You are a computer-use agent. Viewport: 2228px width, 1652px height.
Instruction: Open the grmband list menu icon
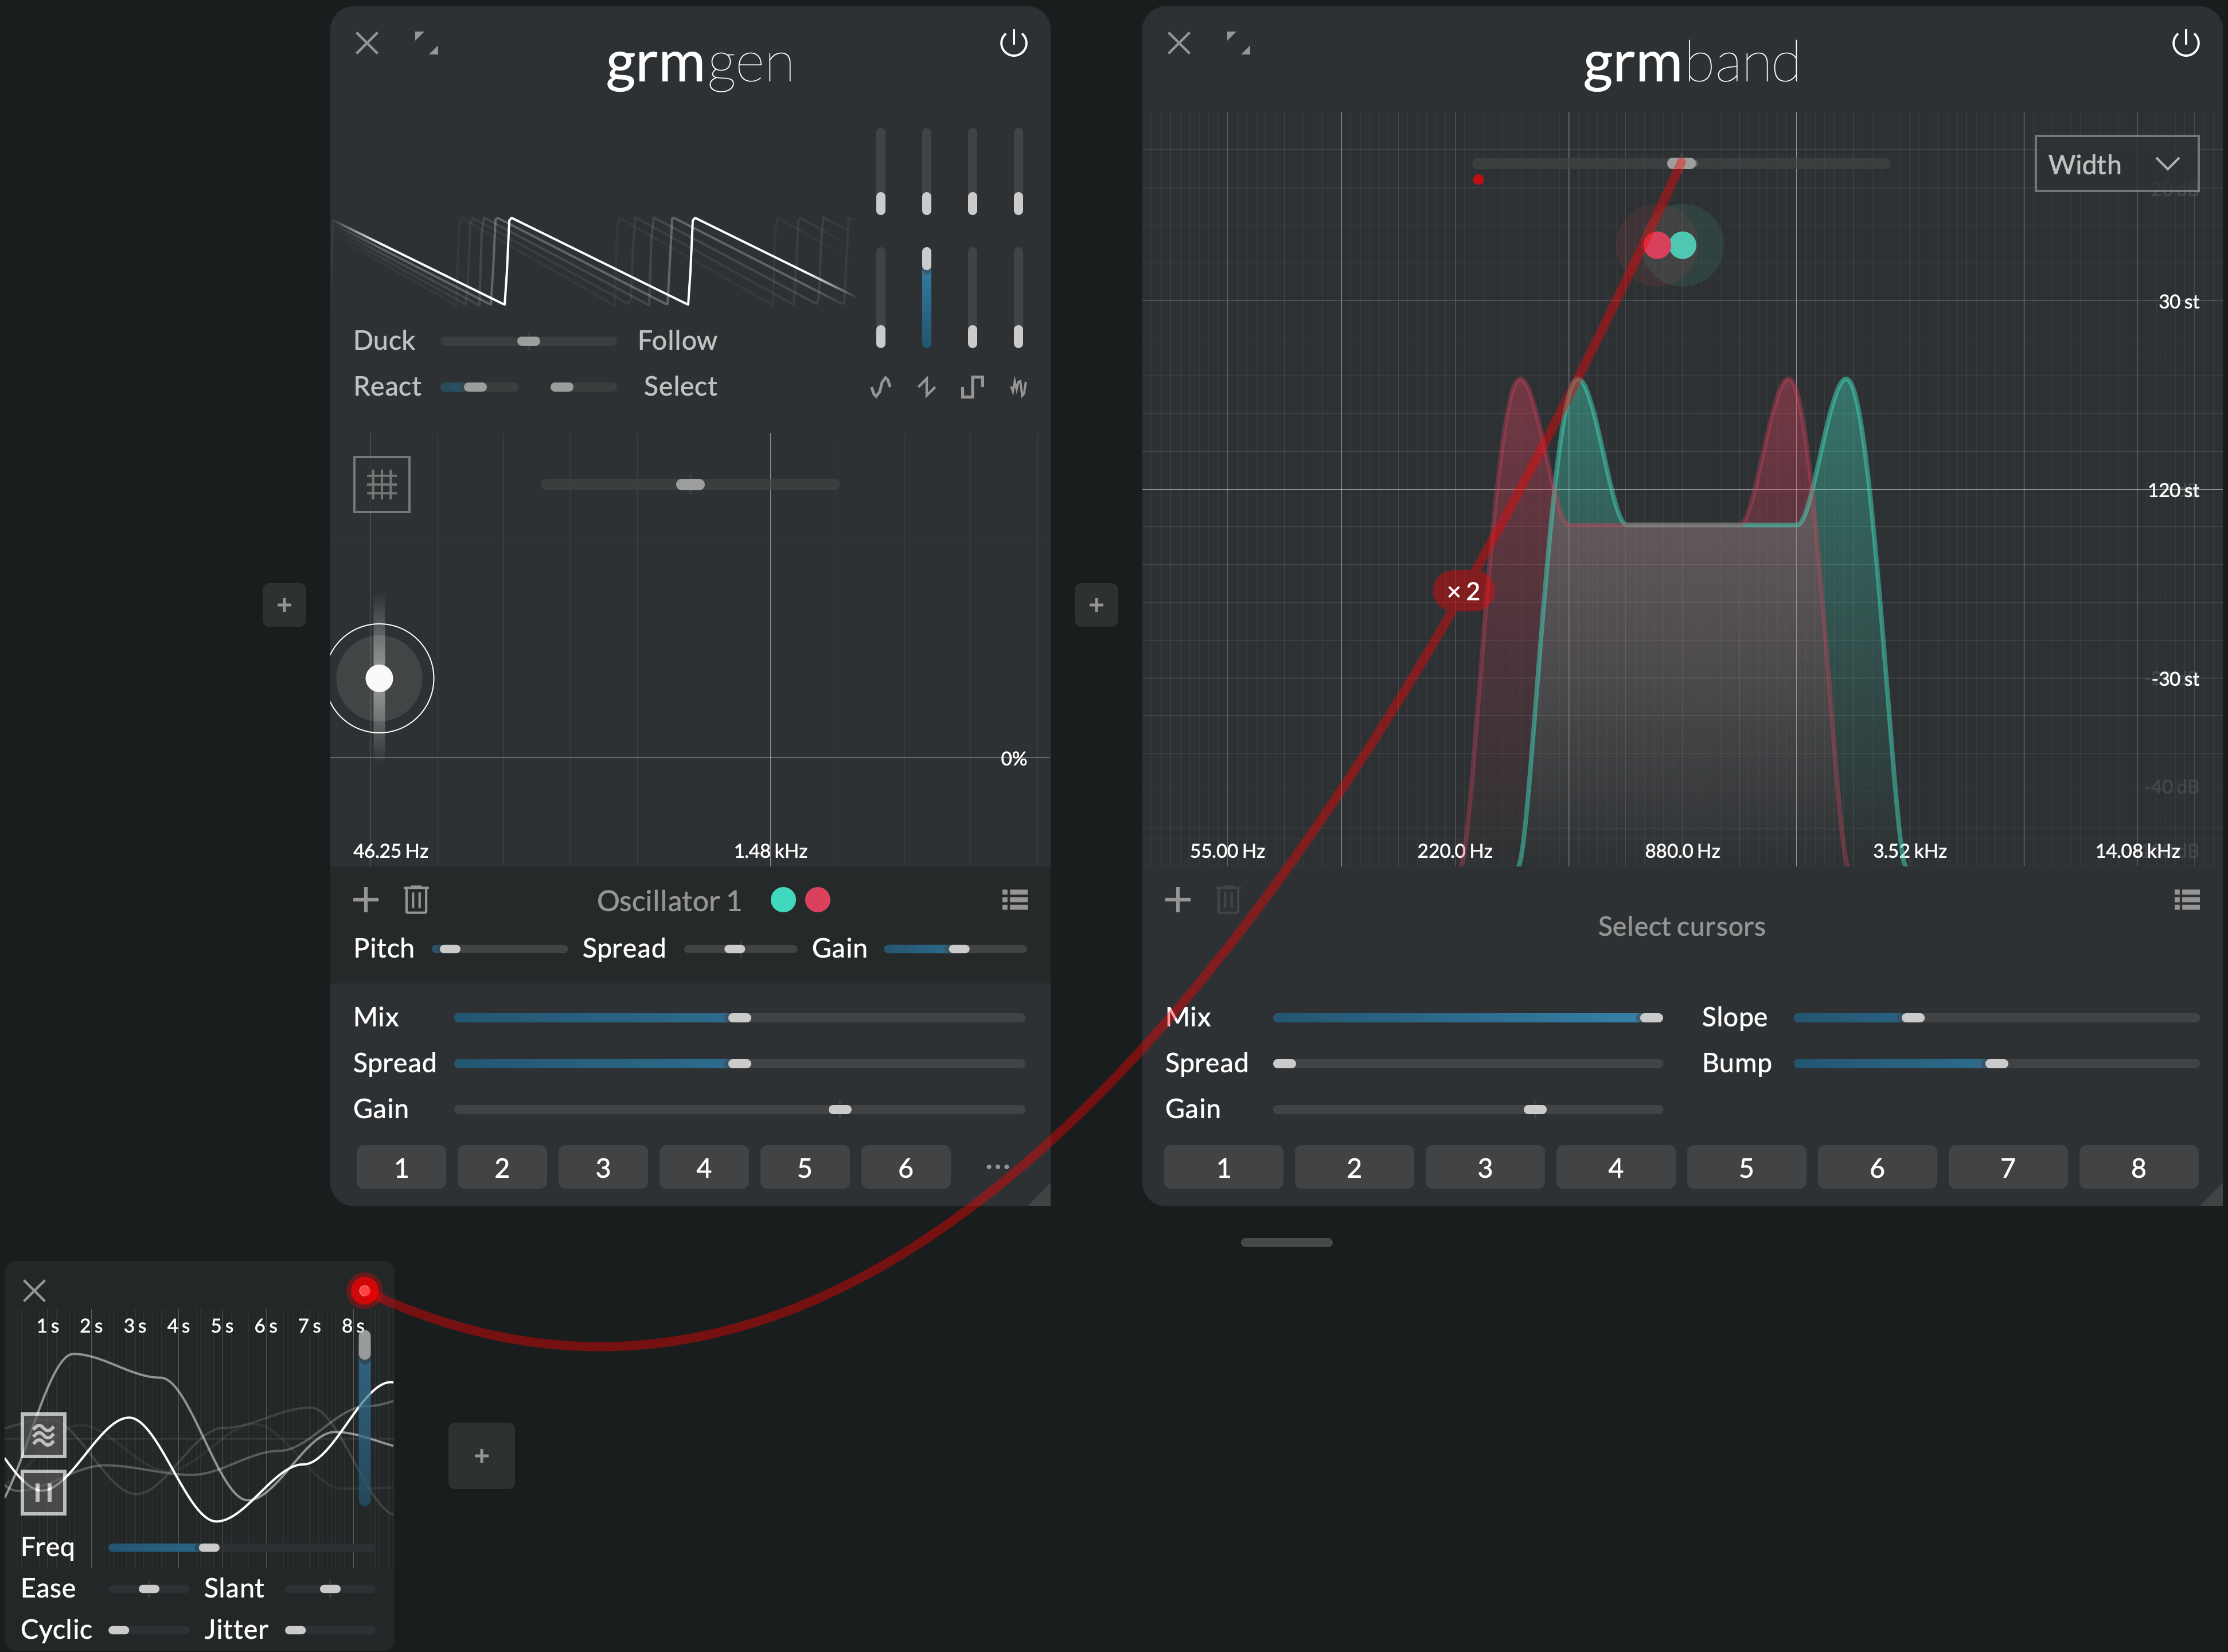2186,900
